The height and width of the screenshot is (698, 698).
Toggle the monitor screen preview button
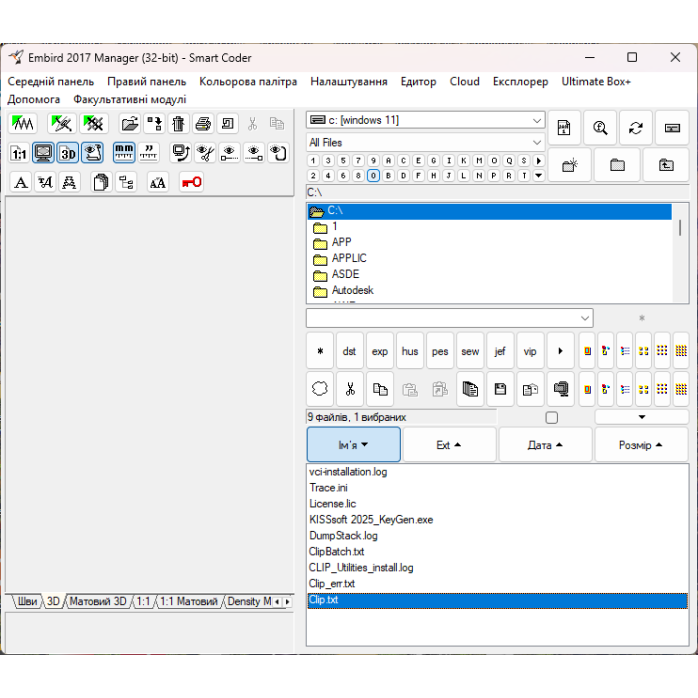click(x=43, y=153)
